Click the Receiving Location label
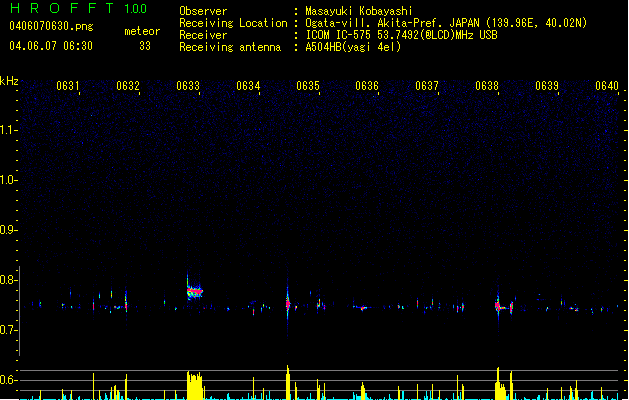This screenshot has height=400, width=629. coord(233,23)
